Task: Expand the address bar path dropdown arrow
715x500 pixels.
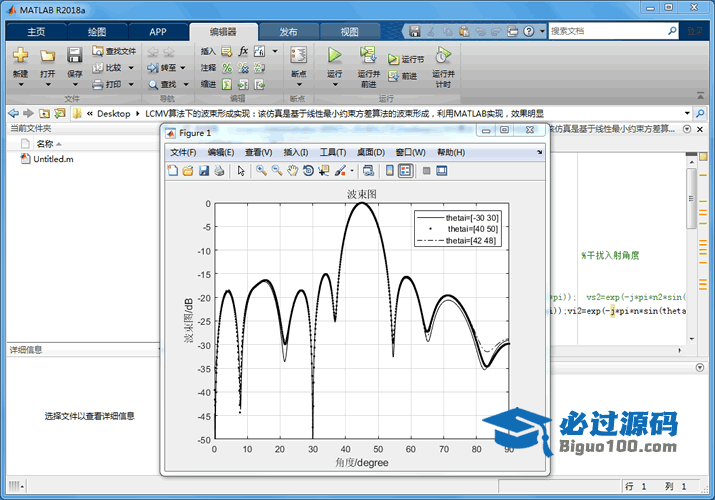Action: click(x=687, y=113)
